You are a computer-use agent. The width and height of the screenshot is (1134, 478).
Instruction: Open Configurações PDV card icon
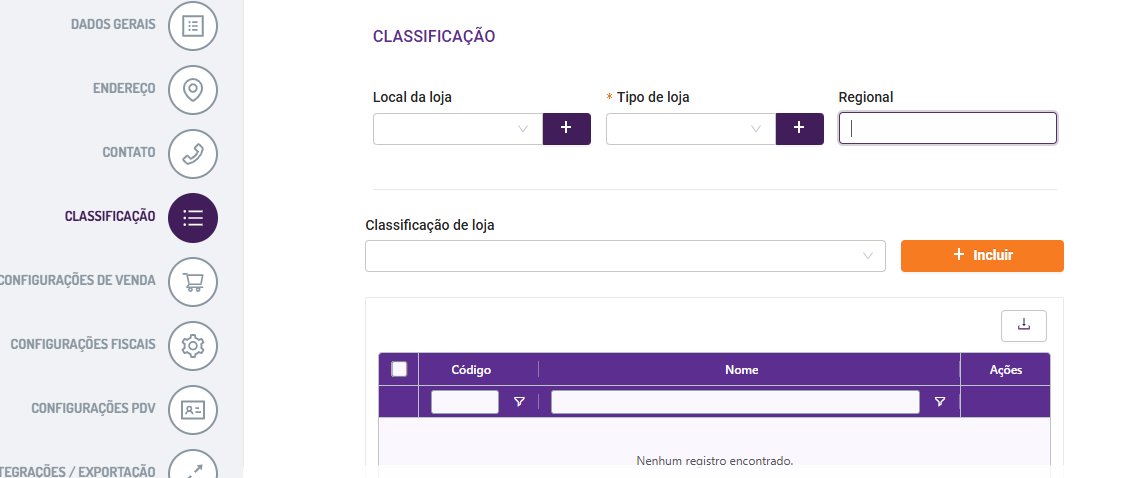[192, 409]
